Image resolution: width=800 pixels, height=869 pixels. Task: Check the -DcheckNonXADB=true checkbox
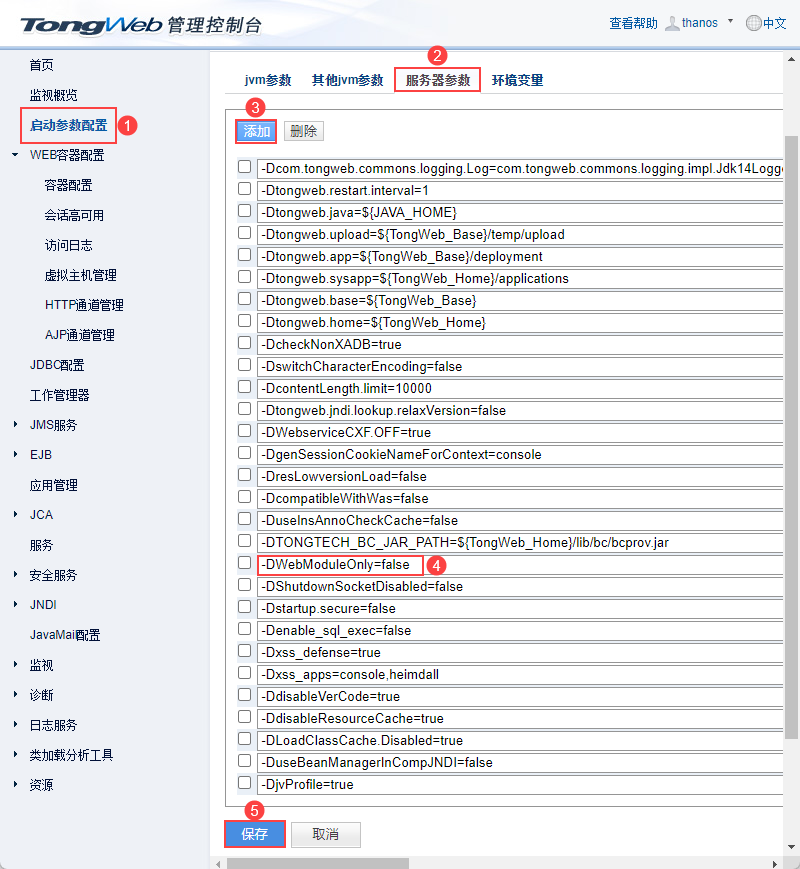(x=244, y=342)
